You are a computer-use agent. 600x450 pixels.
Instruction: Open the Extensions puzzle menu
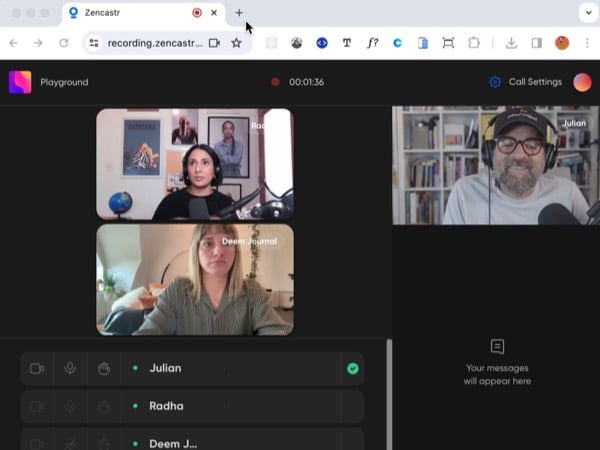point(474,43)
